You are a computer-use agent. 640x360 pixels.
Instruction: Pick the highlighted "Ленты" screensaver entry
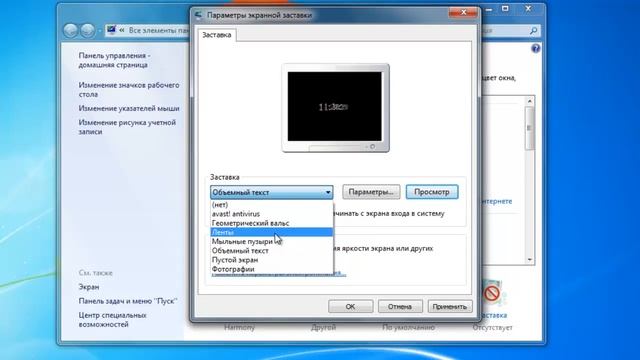271,232
